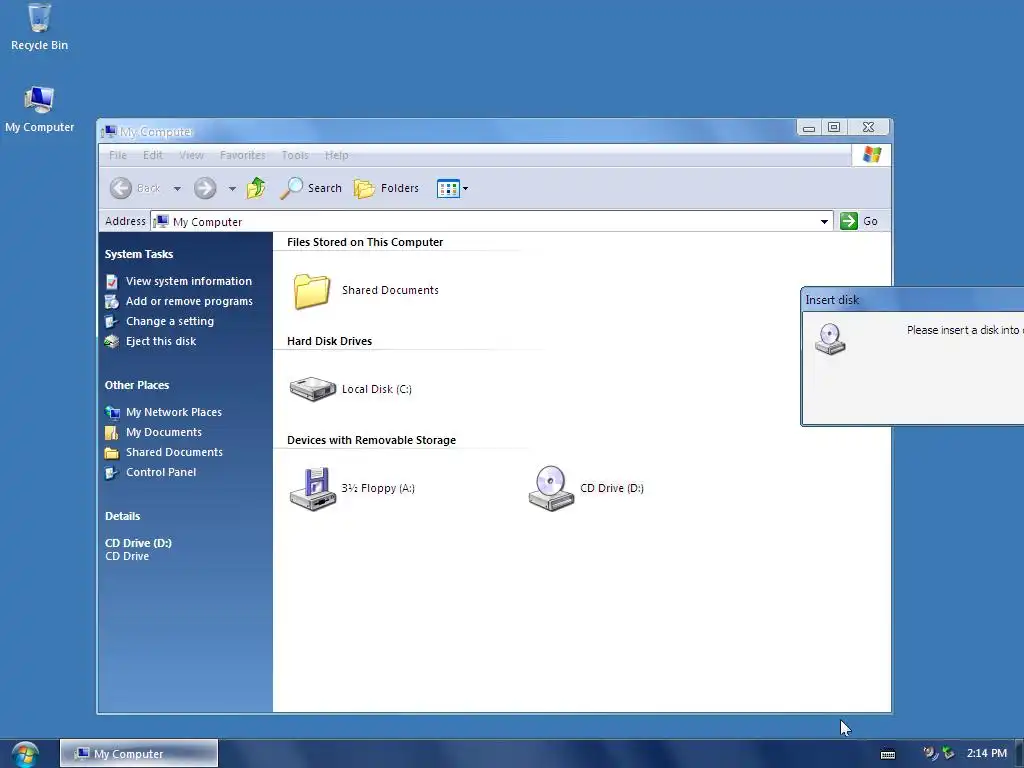
Task: Select the Shared Documents folder icon
Action: point(312,291)
